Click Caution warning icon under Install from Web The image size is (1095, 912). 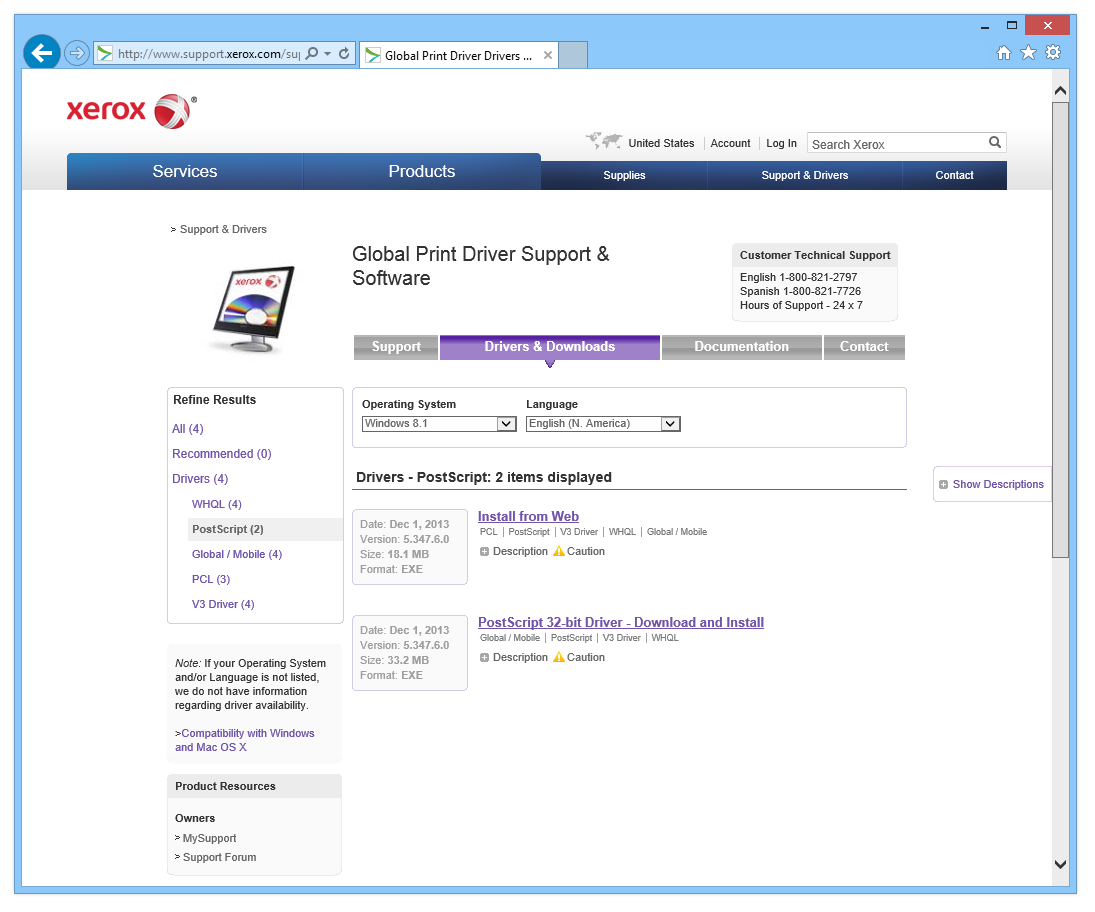pyautogui.click(x=559, y=551)
